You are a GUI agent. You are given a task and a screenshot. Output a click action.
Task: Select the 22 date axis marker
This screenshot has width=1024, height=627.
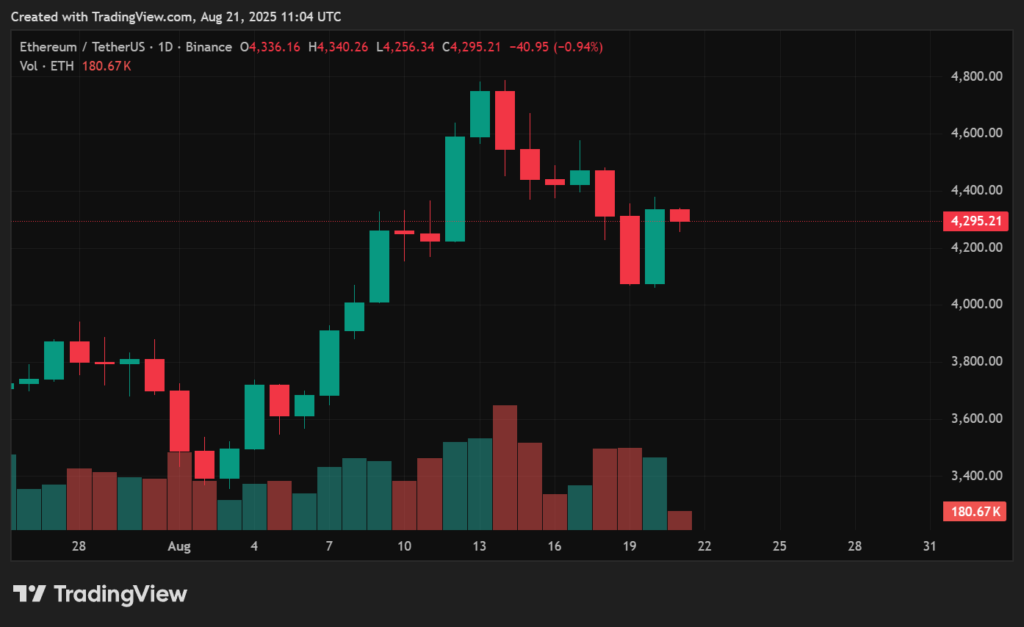point(705,546)
